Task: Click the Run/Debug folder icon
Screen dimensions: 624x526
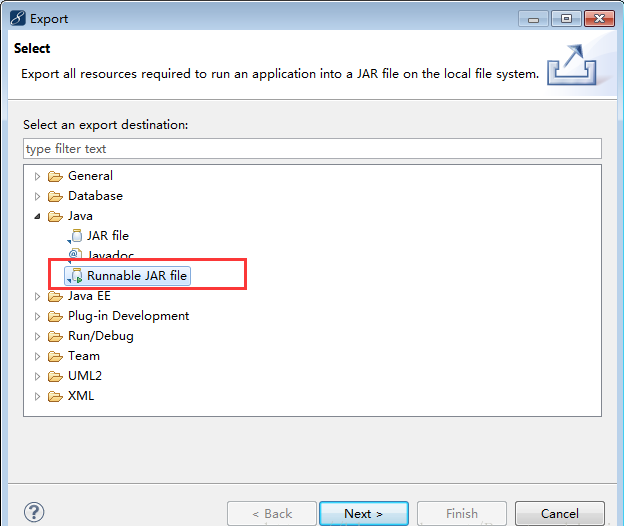Action: pos(55,337)
